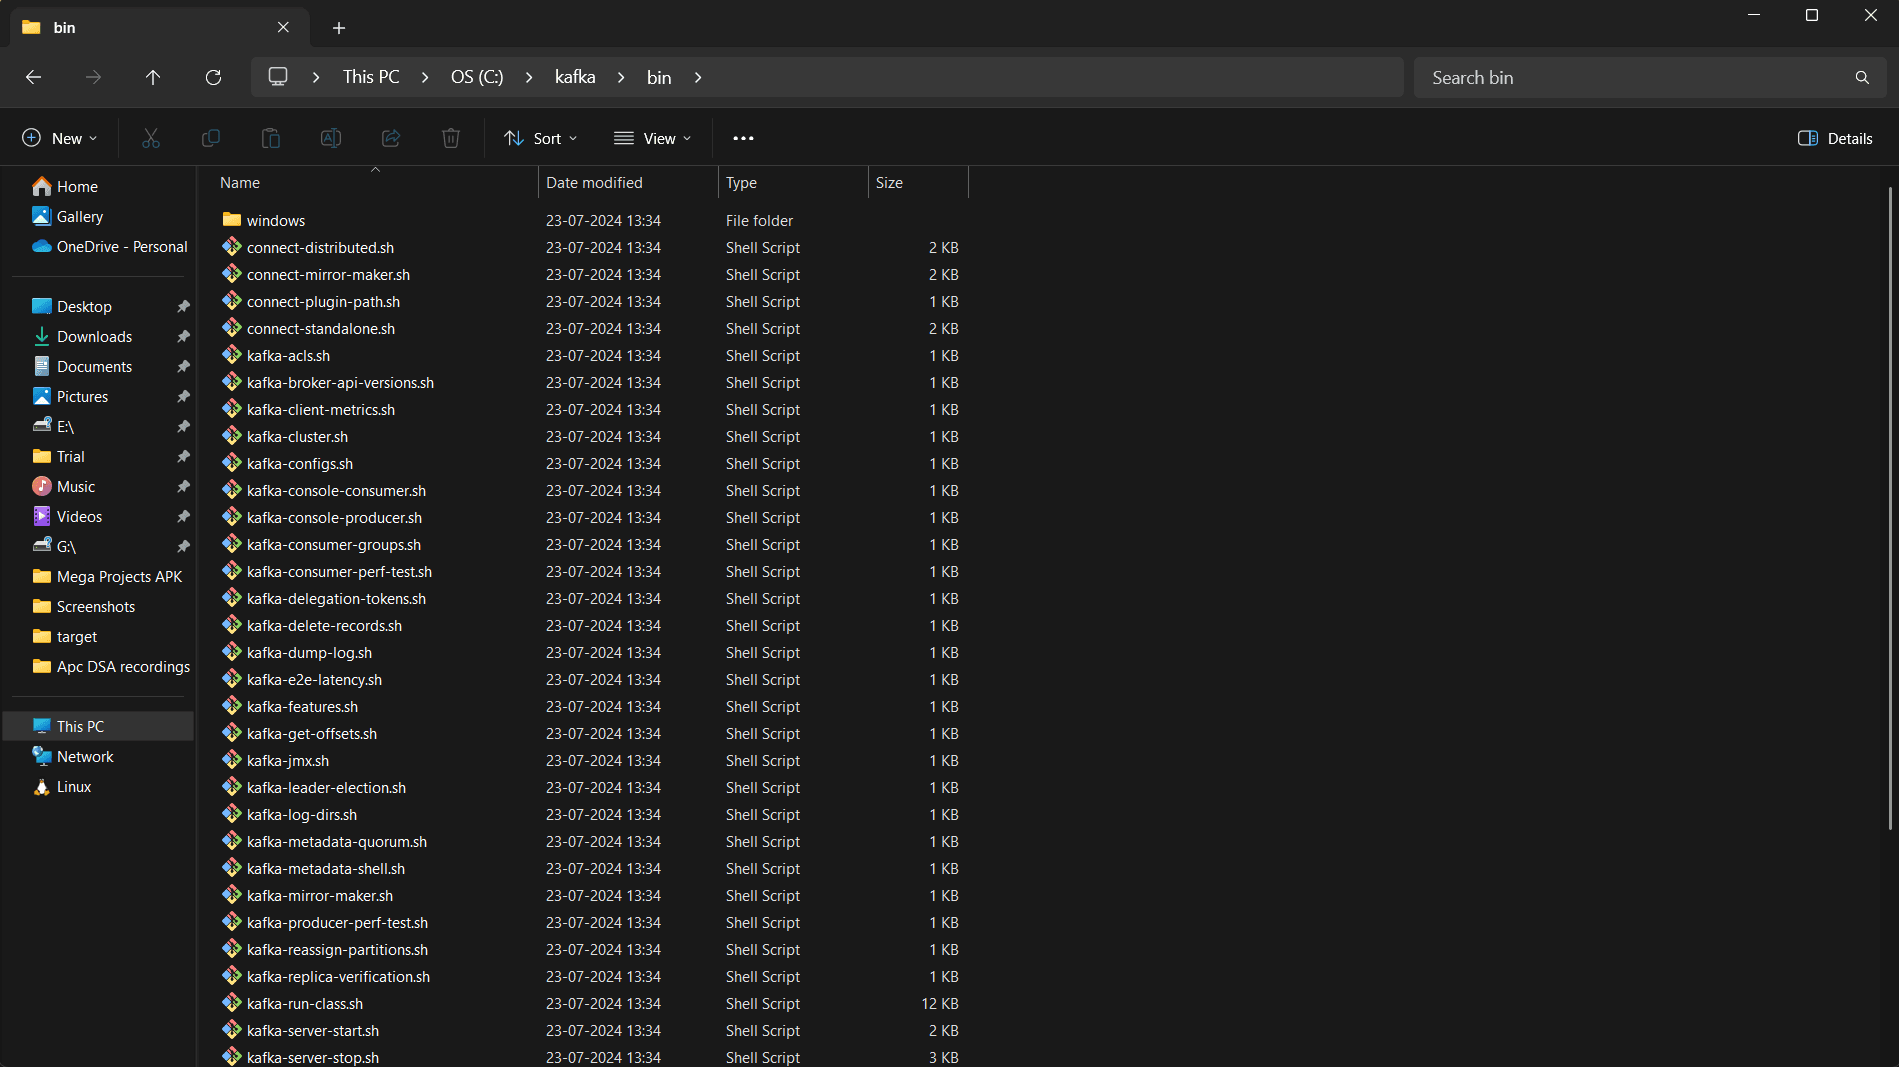Expand chevron after kafka in path
The width and height of the screenshot is (1899, 1067).
coord(621,77)
